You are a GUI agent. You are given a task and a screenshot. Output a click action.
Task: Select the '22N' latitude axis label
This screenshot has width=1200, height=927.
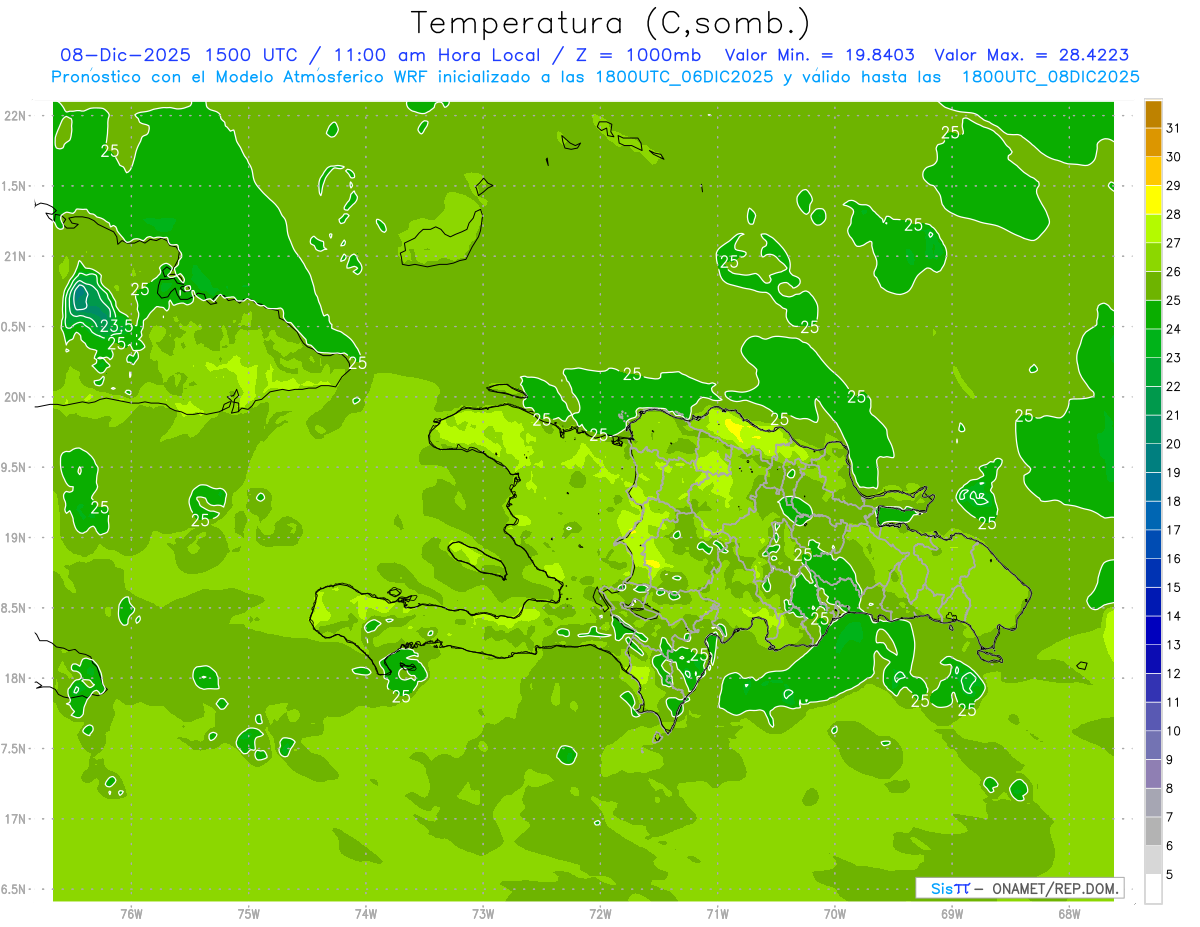click(15, 115)
